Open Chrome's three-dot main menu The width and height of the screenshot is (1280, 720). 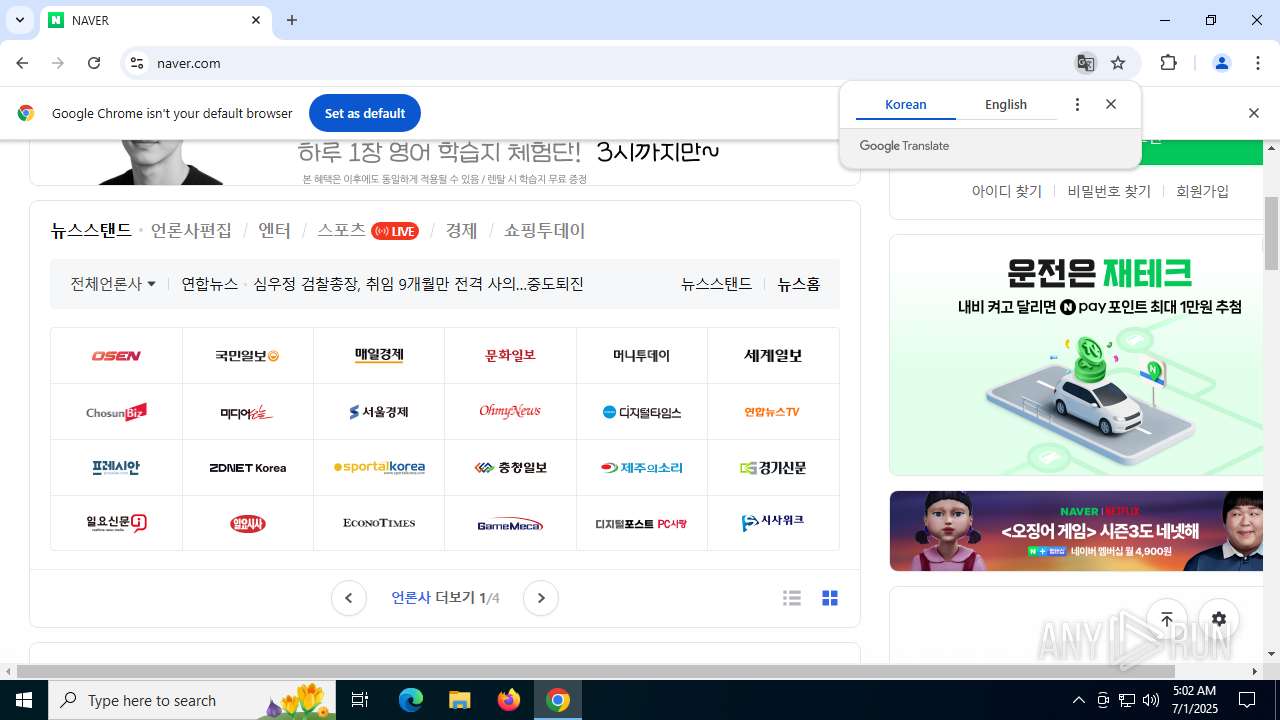point(1258,63)
